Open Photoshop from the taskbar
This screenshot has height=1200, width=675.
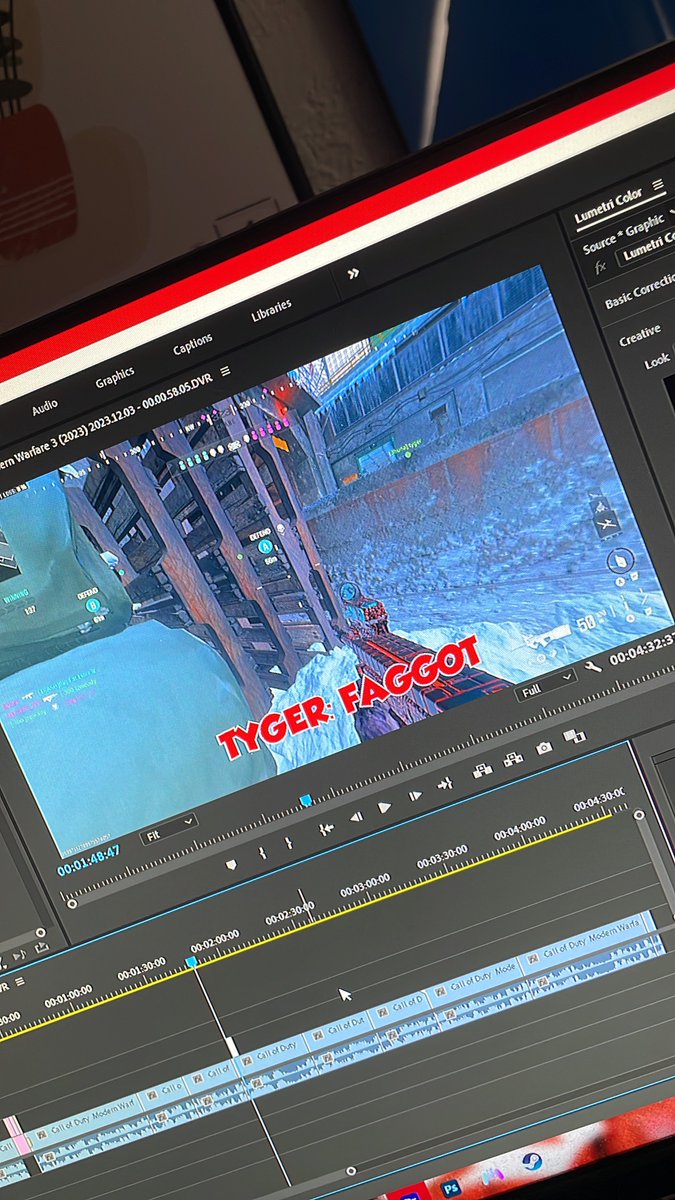click(x=451, y=1188)
